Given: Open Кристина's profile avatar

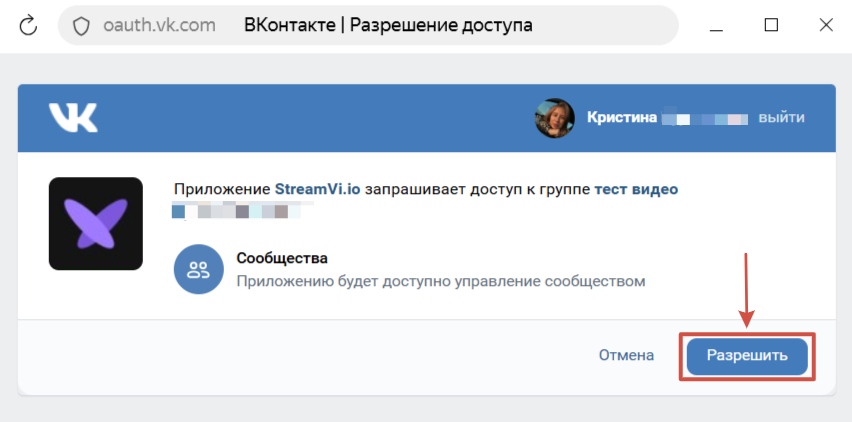Looking at the screenshot, I should click(x=554, y=118).
